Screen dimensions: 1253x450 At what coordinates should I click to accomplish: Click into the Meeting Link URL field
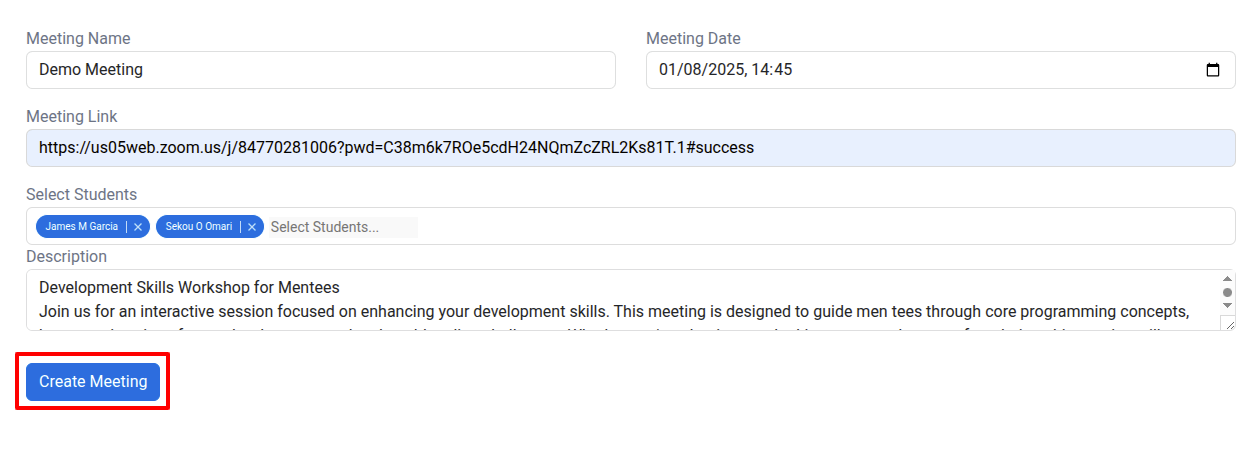(x=631, y=148)
